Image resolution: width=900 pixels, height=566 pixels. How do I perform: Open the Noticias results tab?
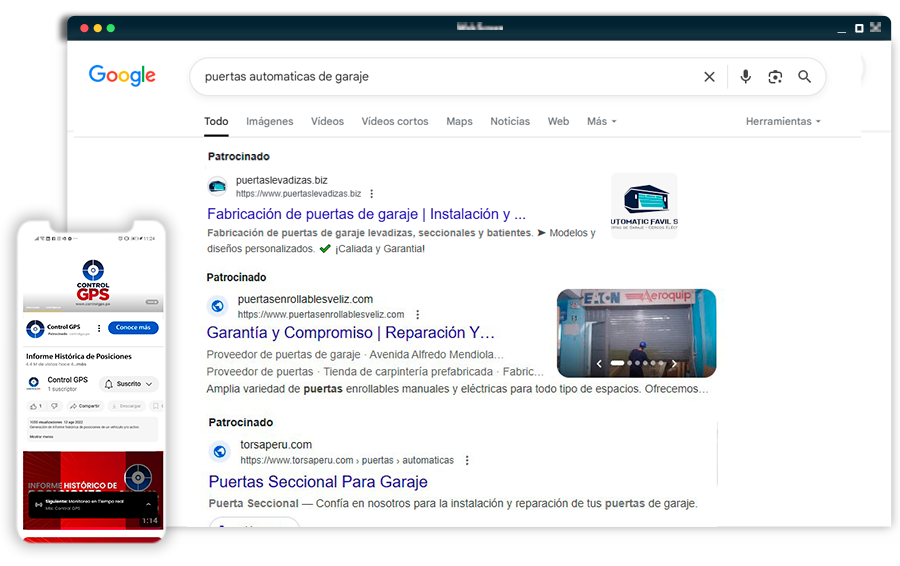click(510, 122)
